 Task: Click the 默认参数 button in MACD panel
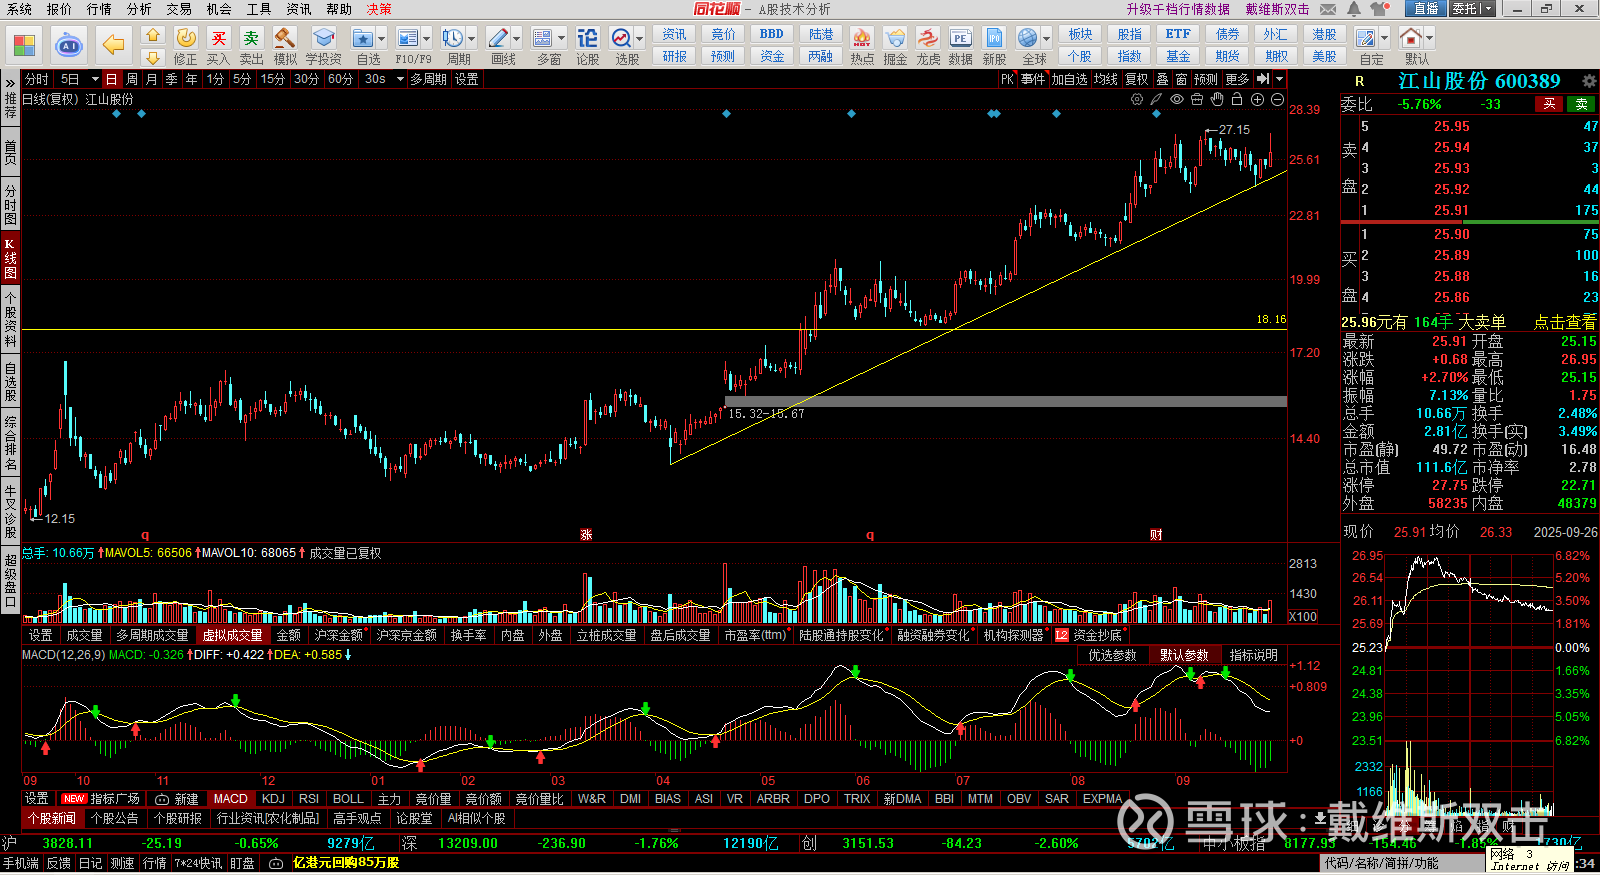click(x=1184, y=655)
